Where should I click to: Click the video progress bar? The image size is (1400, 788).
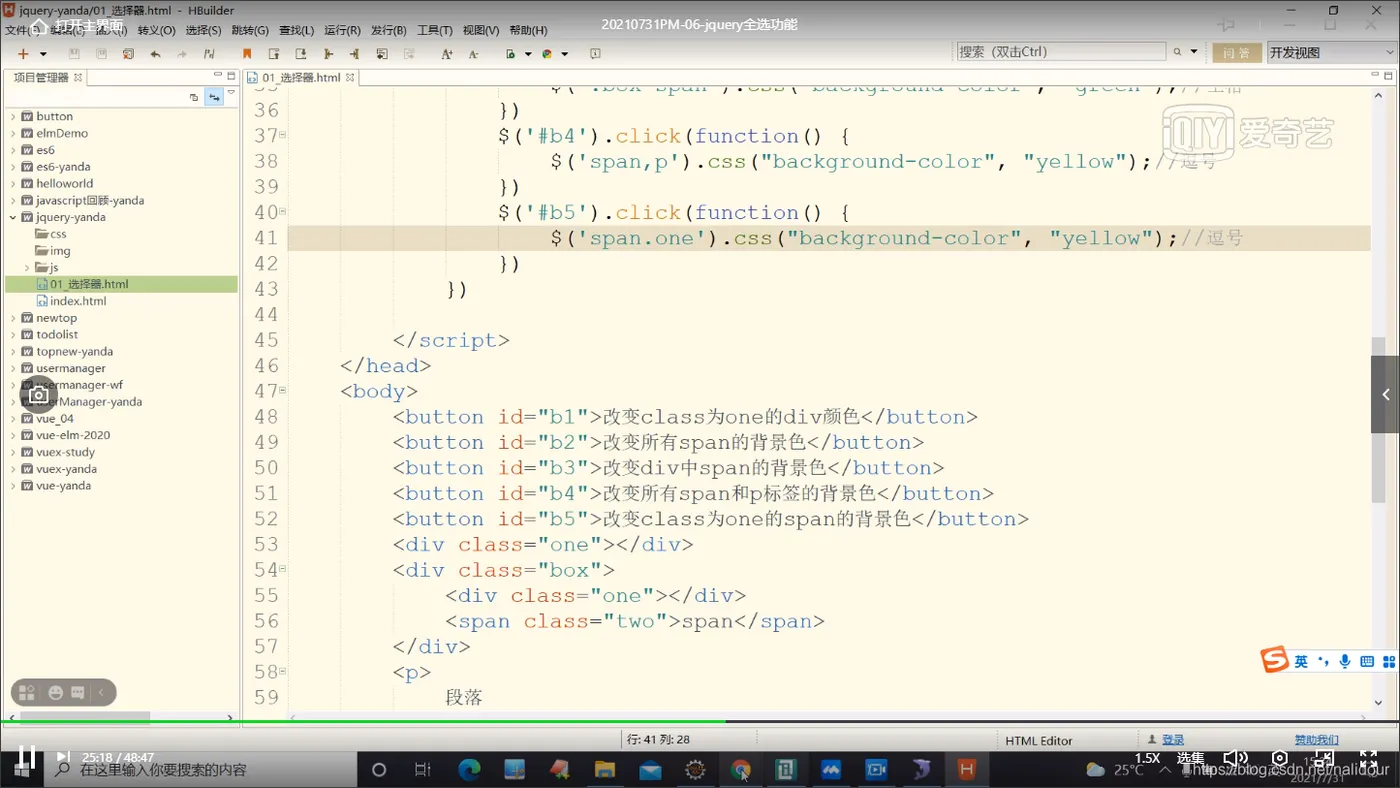pyautogui.click(x=700, y=721)
